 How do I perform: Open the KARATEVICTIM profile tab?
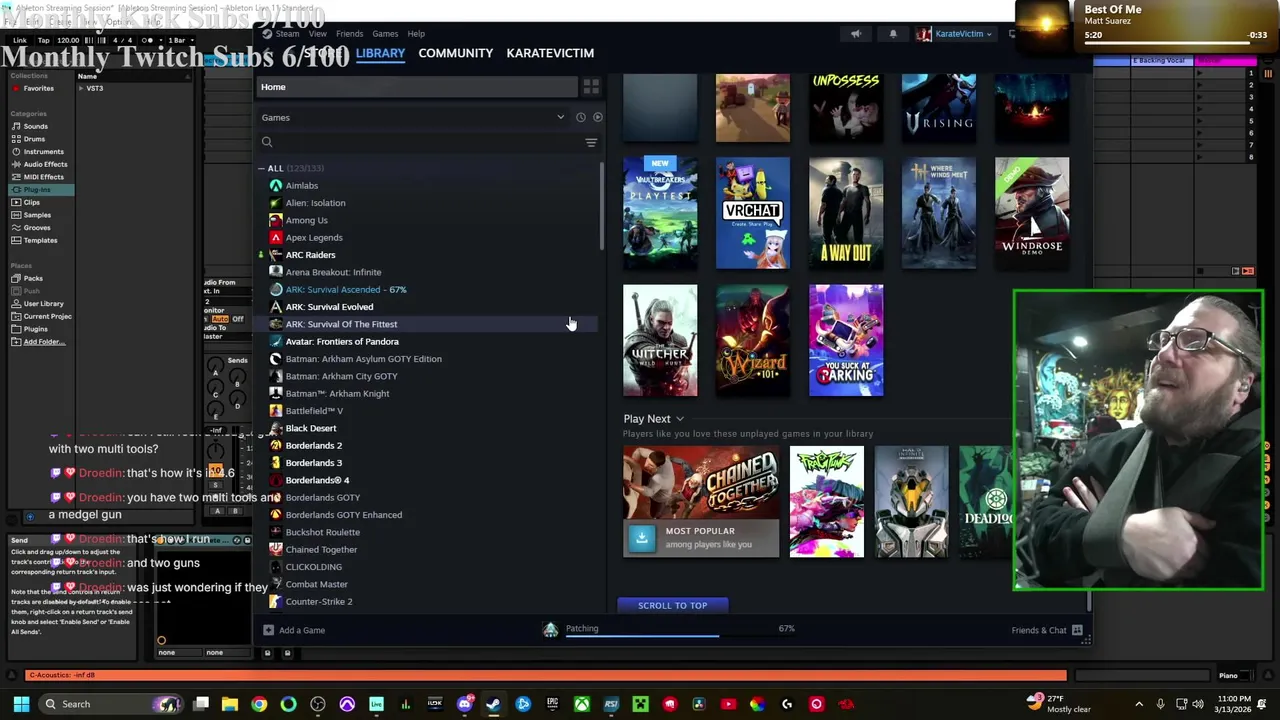[x=550, y=53]
